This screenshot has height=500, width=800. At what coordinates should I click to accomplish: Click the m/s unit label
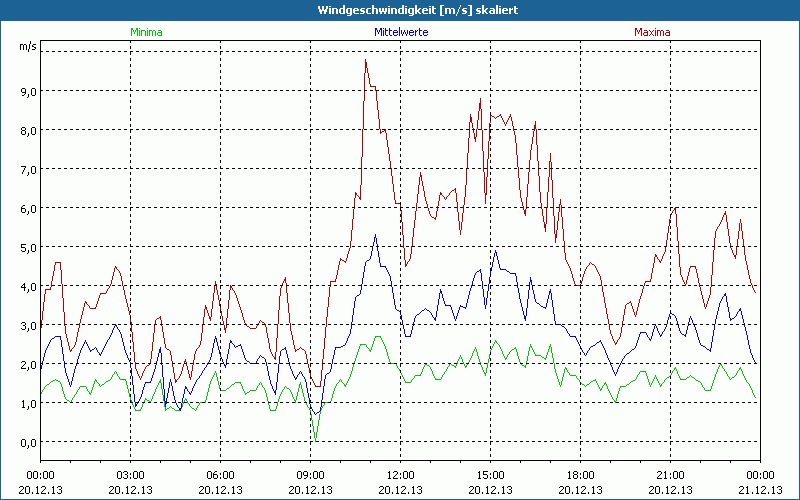click(28, 46)
